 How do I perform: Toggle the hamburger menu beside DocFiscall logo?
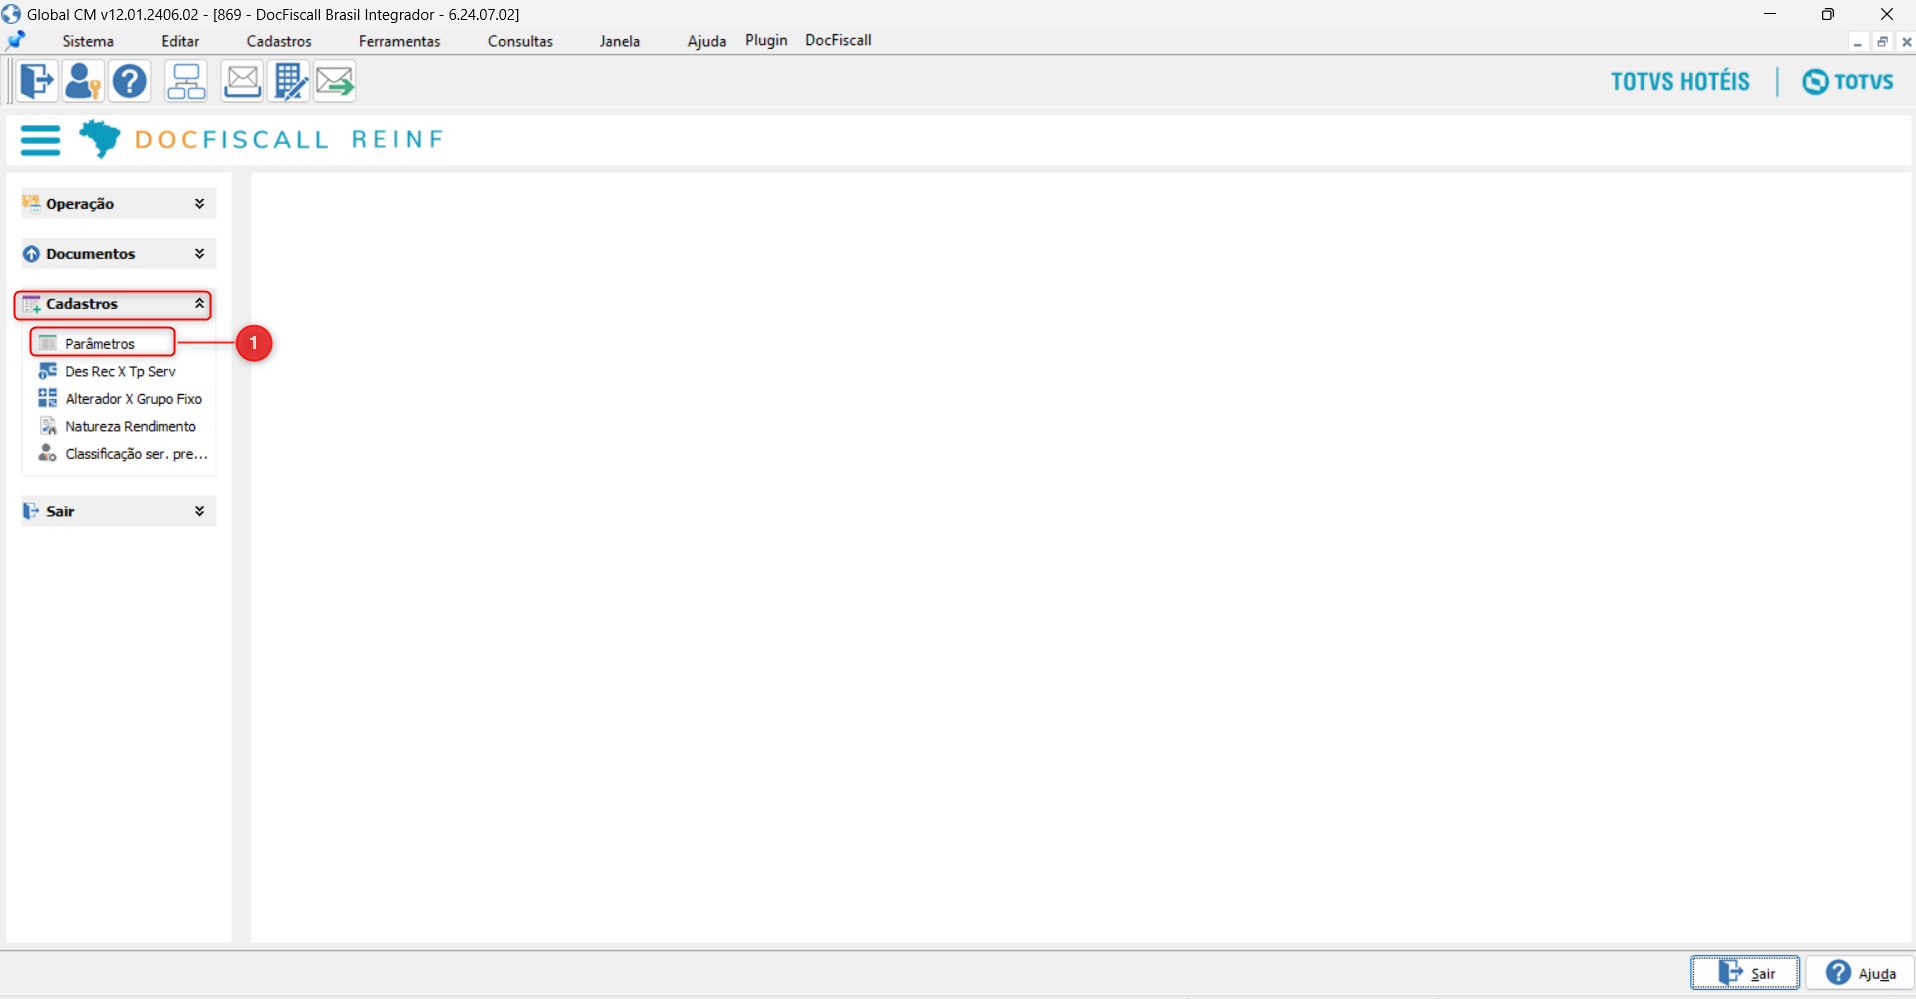coord(41,140)
